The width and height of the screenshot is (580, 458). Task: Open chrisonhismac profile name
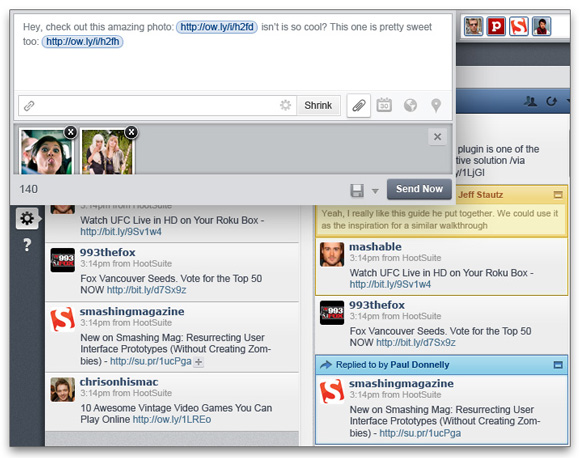(119, 382)
